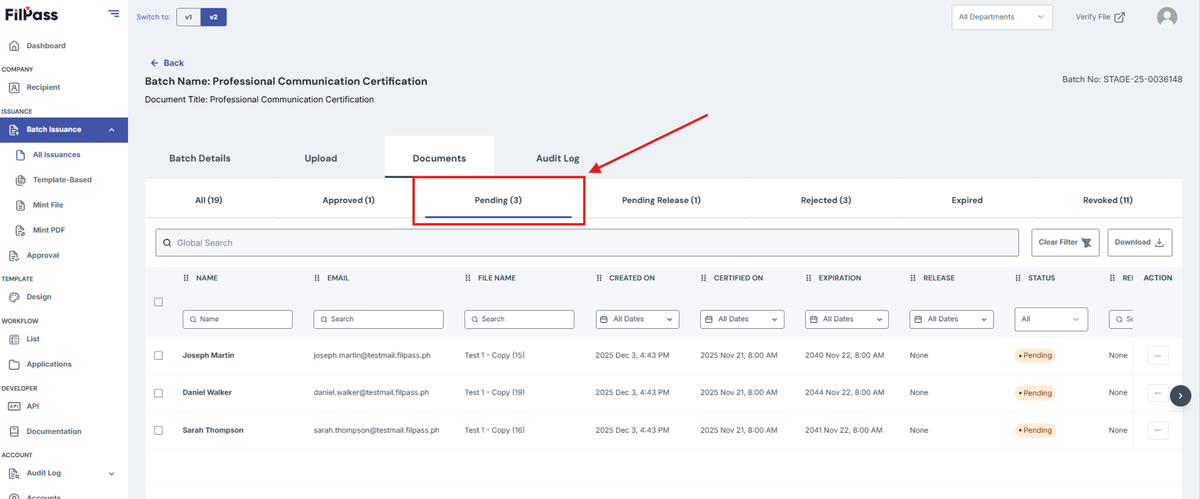Switch to version v2

point(214,17)
